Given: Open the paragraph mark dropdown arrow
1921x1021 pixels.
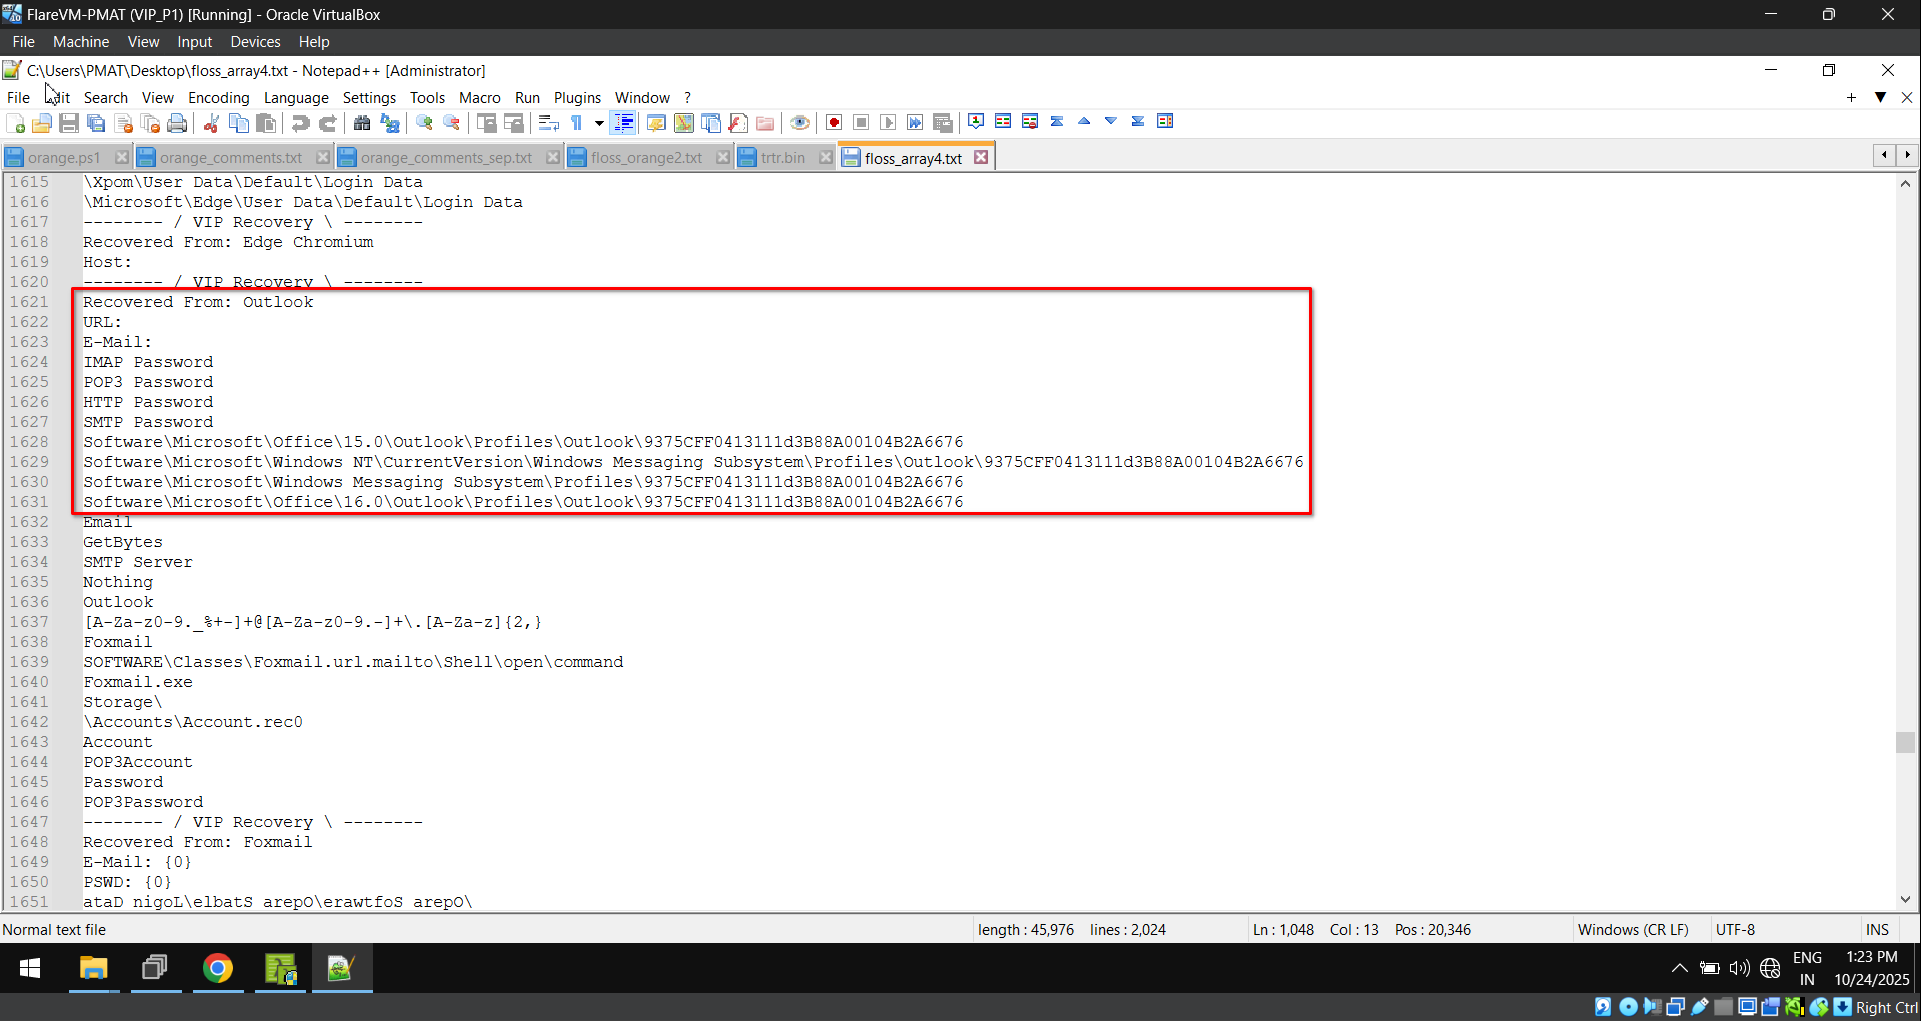Looking at the screenshot, I should point(598,123).
